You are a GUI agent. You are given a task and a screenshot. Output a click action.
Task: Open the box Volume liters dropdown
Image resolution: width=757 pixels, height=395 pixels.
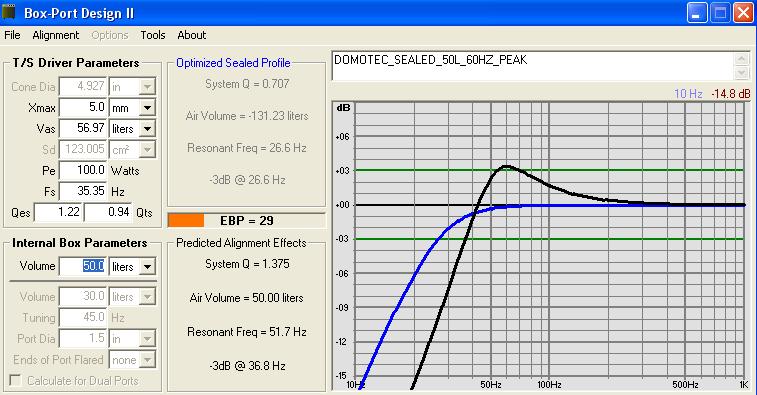[147, 267]
